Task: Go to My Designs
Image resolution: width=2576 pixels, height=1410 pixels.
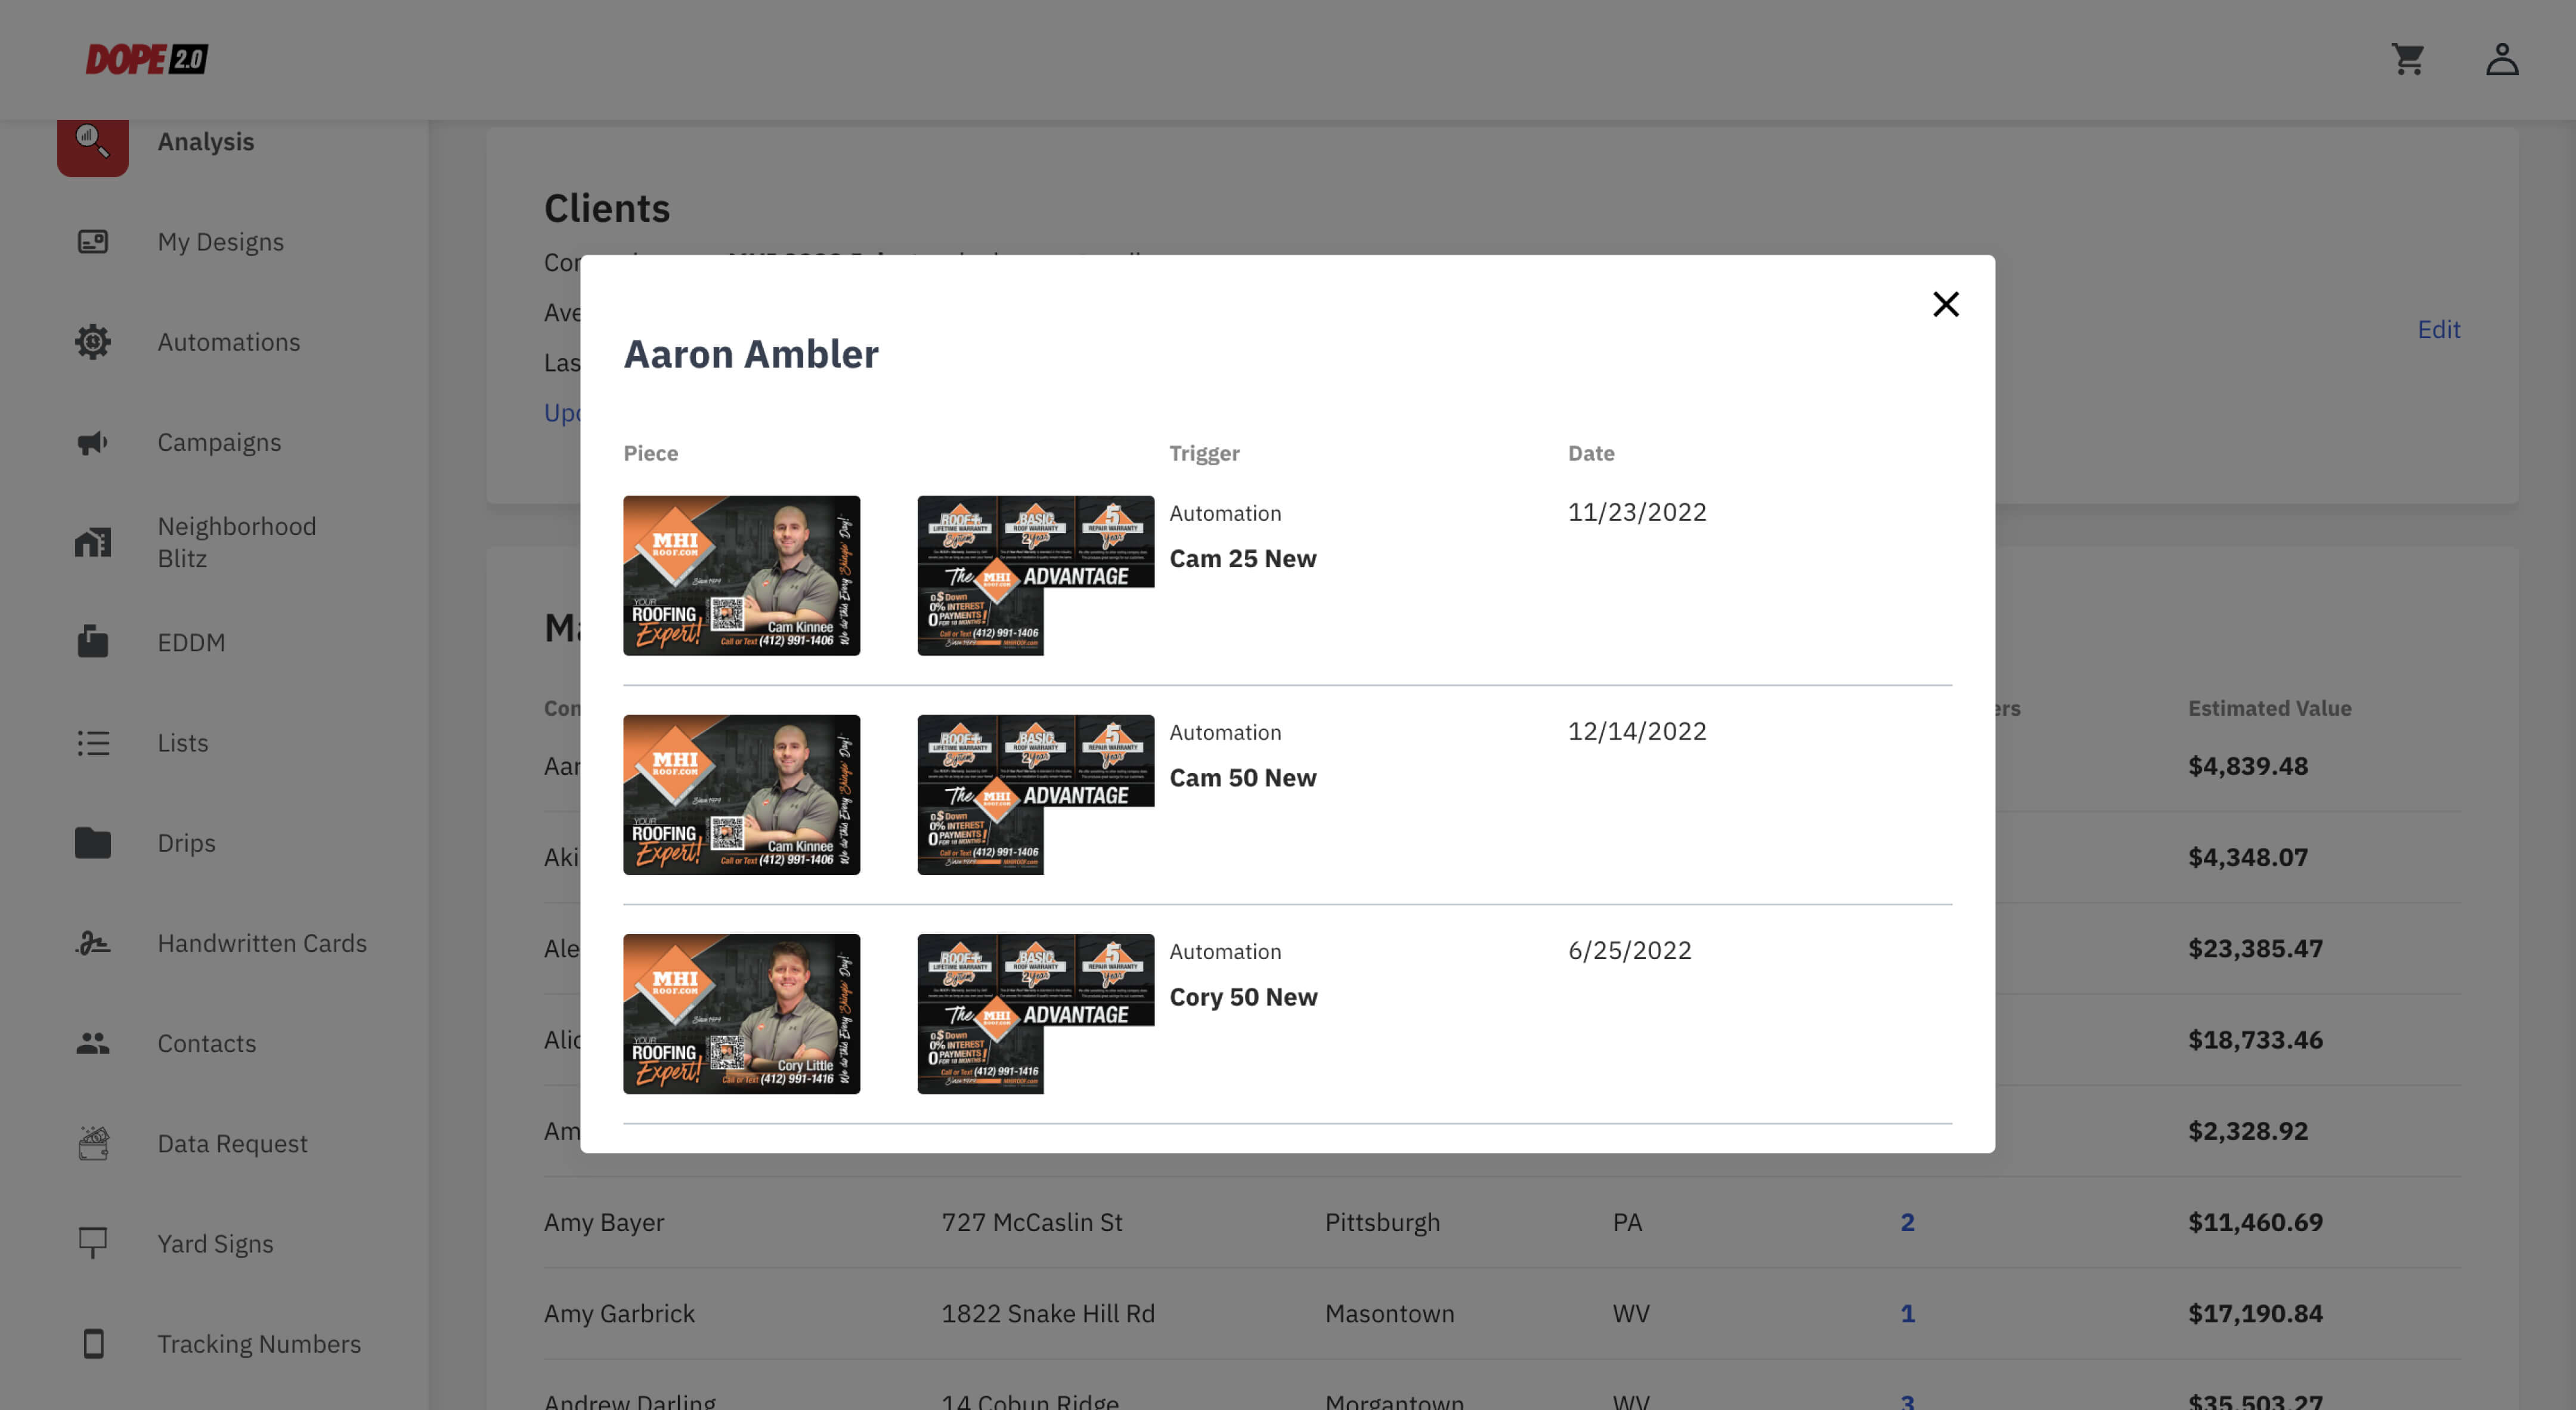Action: click(221, 242)
